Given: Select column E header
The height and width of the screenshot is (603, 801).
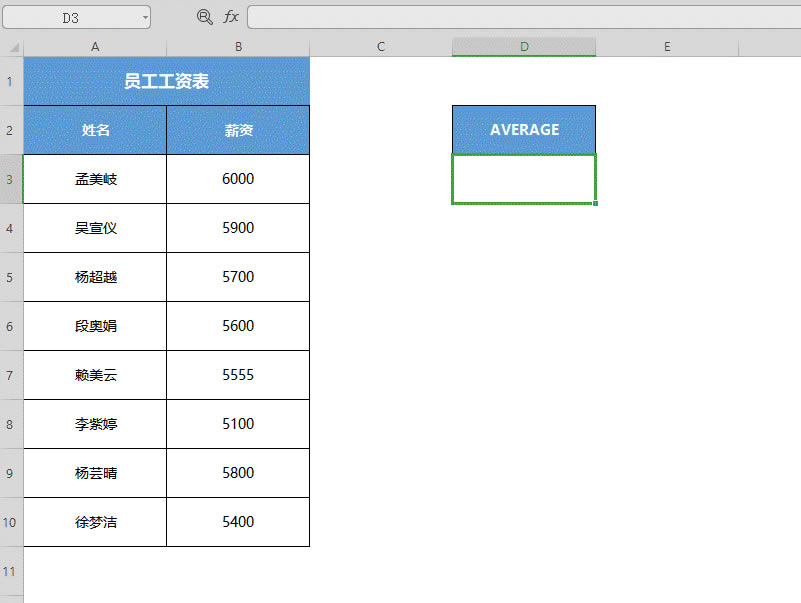Looking at the screenshot, I should [x=667, y=47].
